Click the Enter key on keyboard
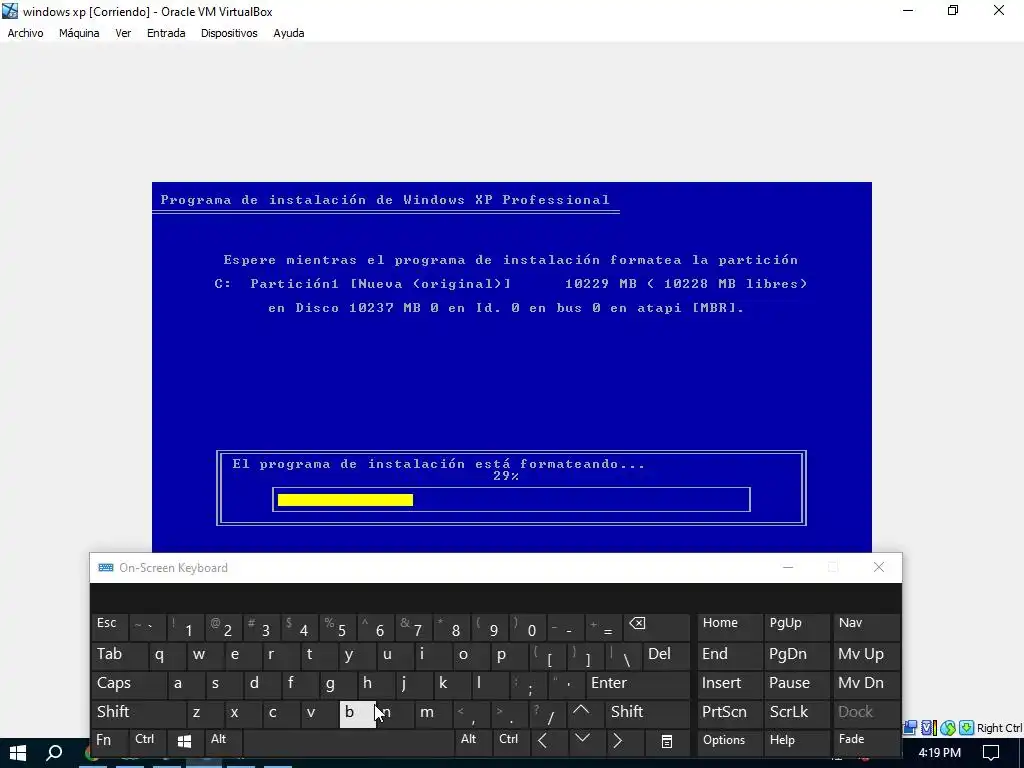This screenshot has width=1024, height=768. click(x=637, y=684)
